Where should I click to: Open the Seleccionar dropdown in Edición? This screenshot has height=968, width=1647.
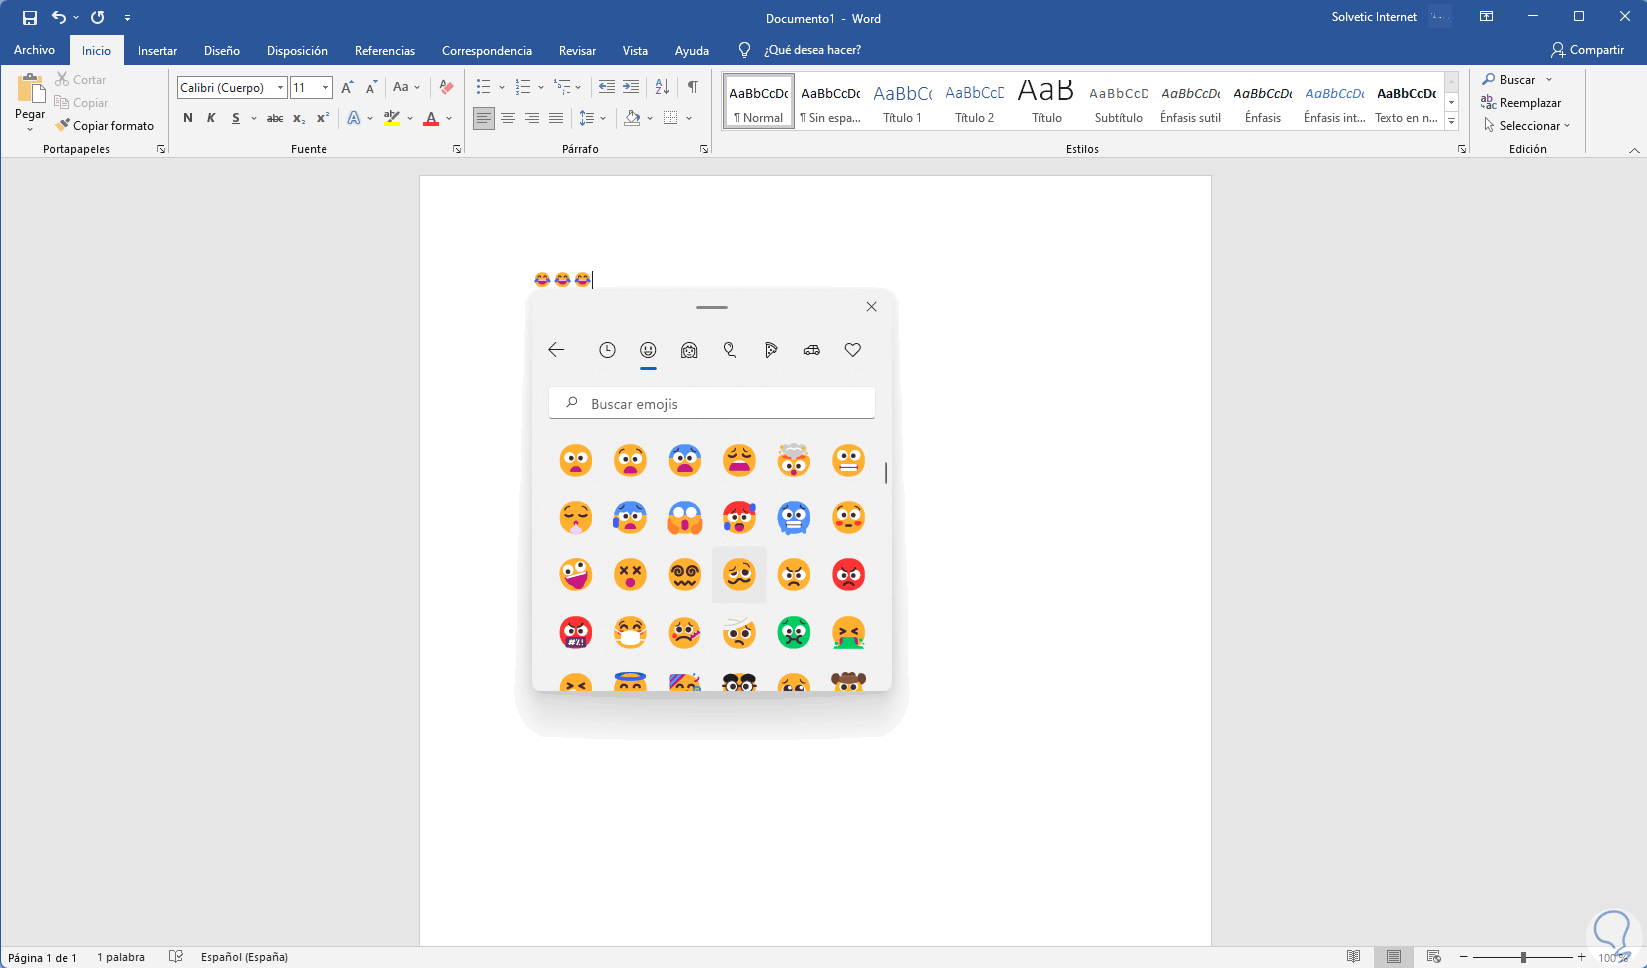tap(1528, 126)
